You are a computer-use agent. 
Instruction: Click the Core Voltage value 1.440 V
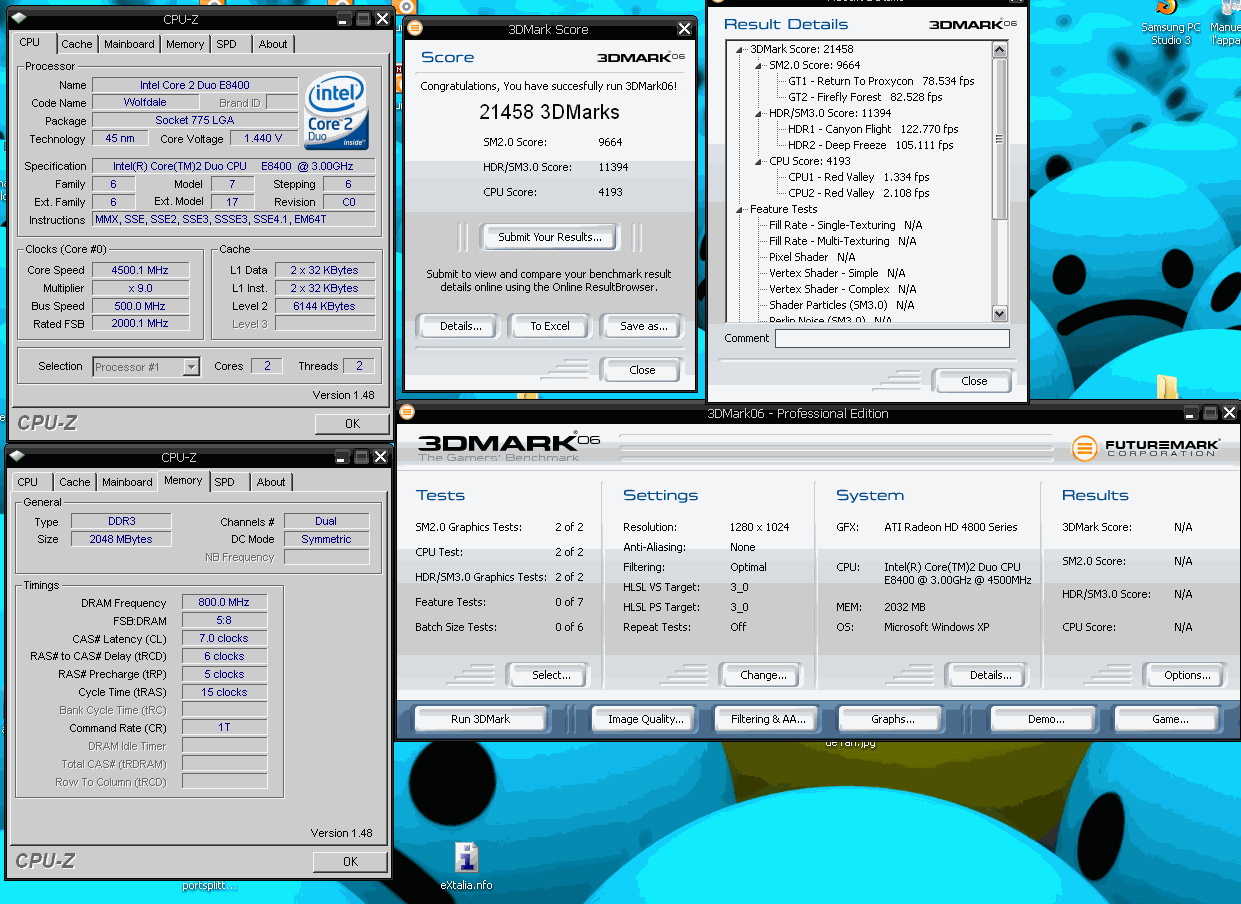coord(264,139)
